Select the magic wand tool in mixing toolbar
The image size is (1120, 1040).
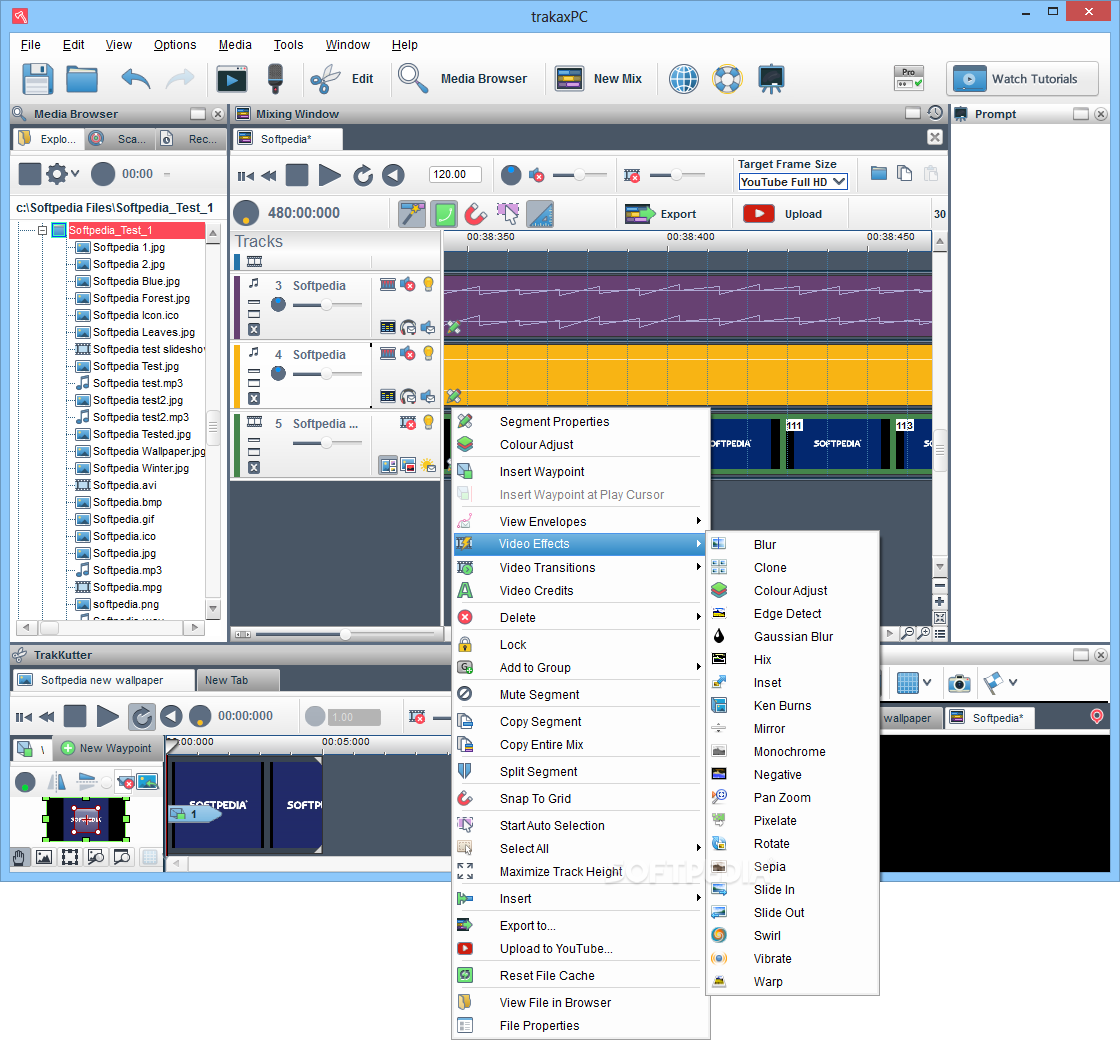pos(412,214)
